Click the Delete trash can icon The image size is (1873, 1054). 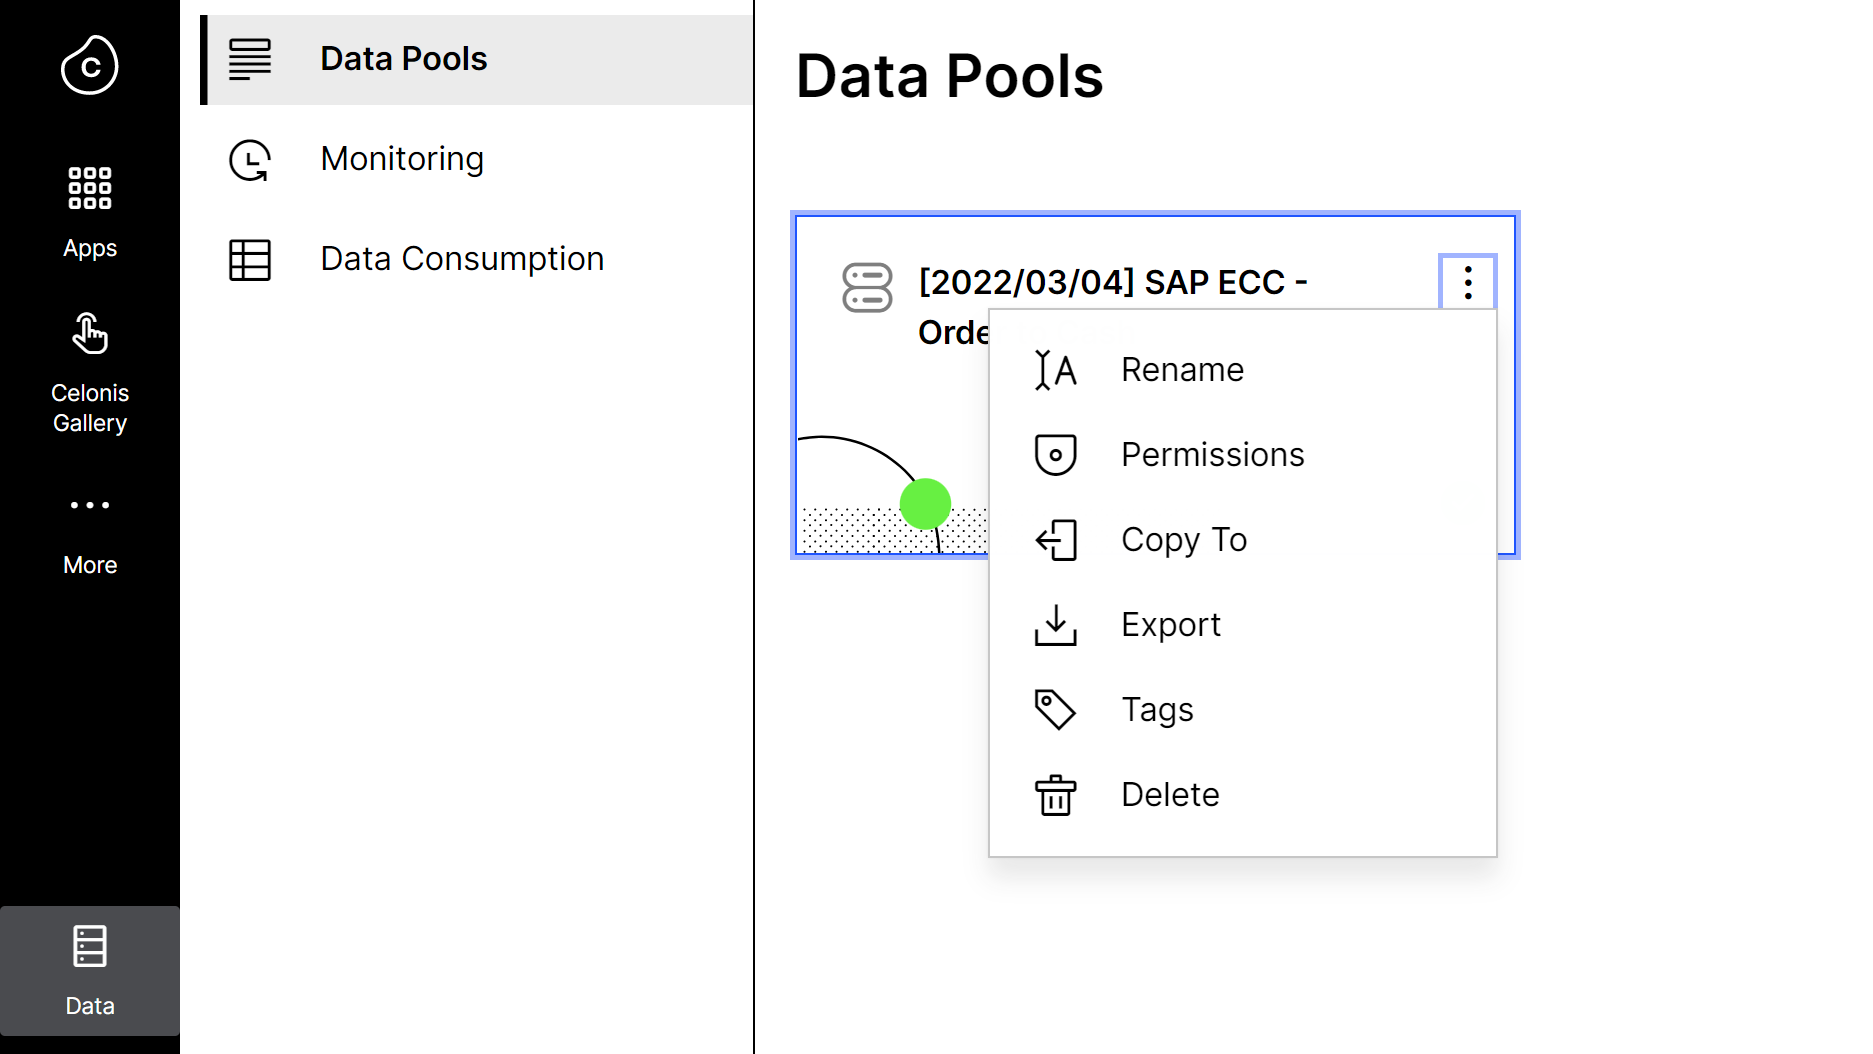point(1056,795)
